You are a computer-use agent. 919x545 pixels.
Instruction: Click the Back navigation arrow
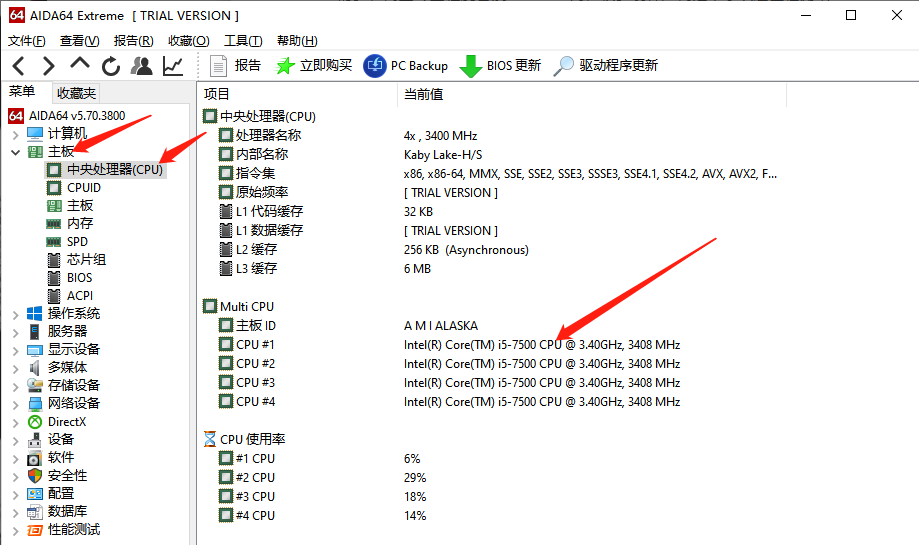point(19,66)
